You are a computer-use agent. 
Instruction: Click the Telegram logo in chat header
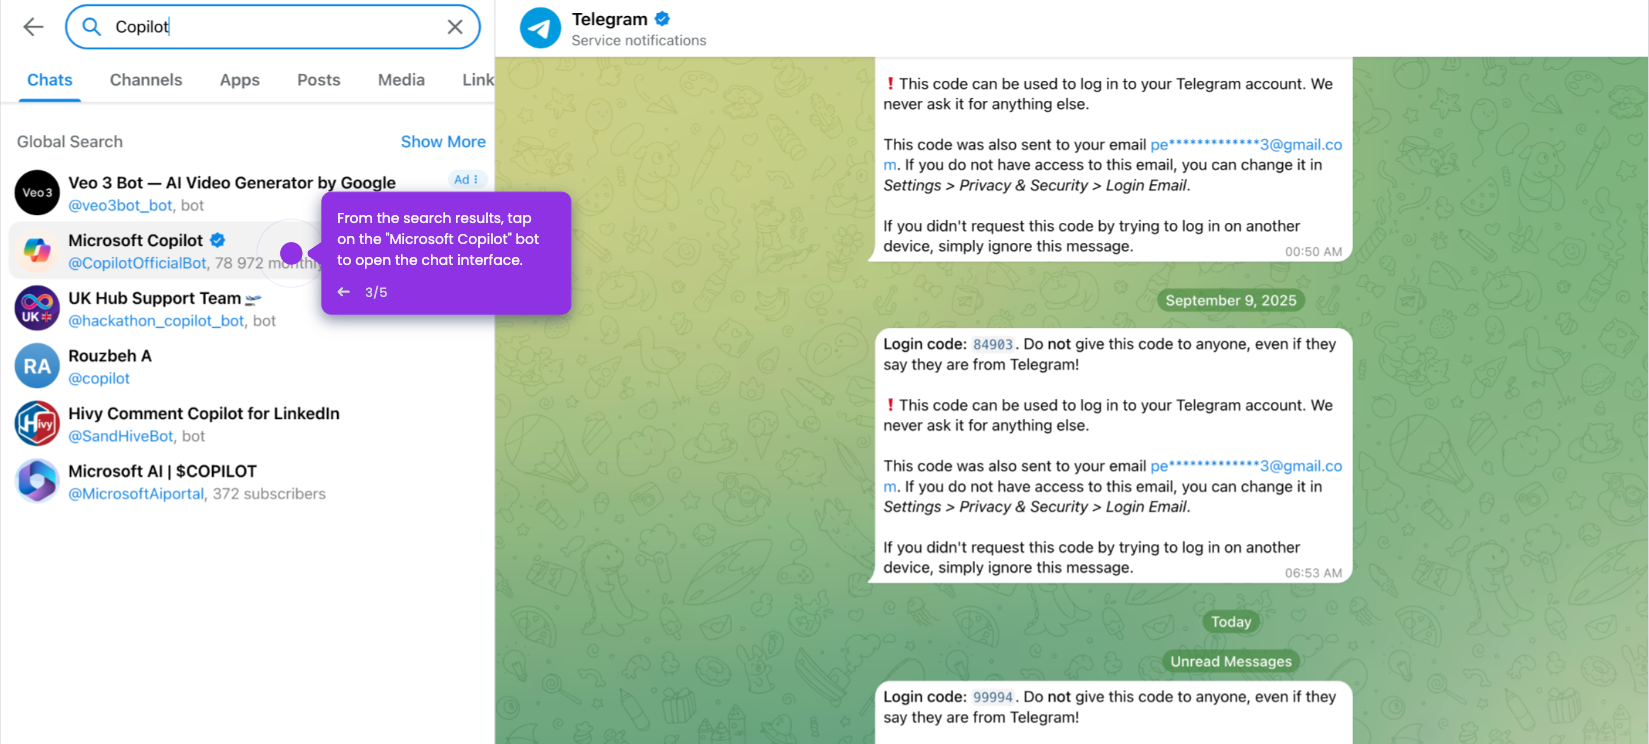tap(540, 28)
